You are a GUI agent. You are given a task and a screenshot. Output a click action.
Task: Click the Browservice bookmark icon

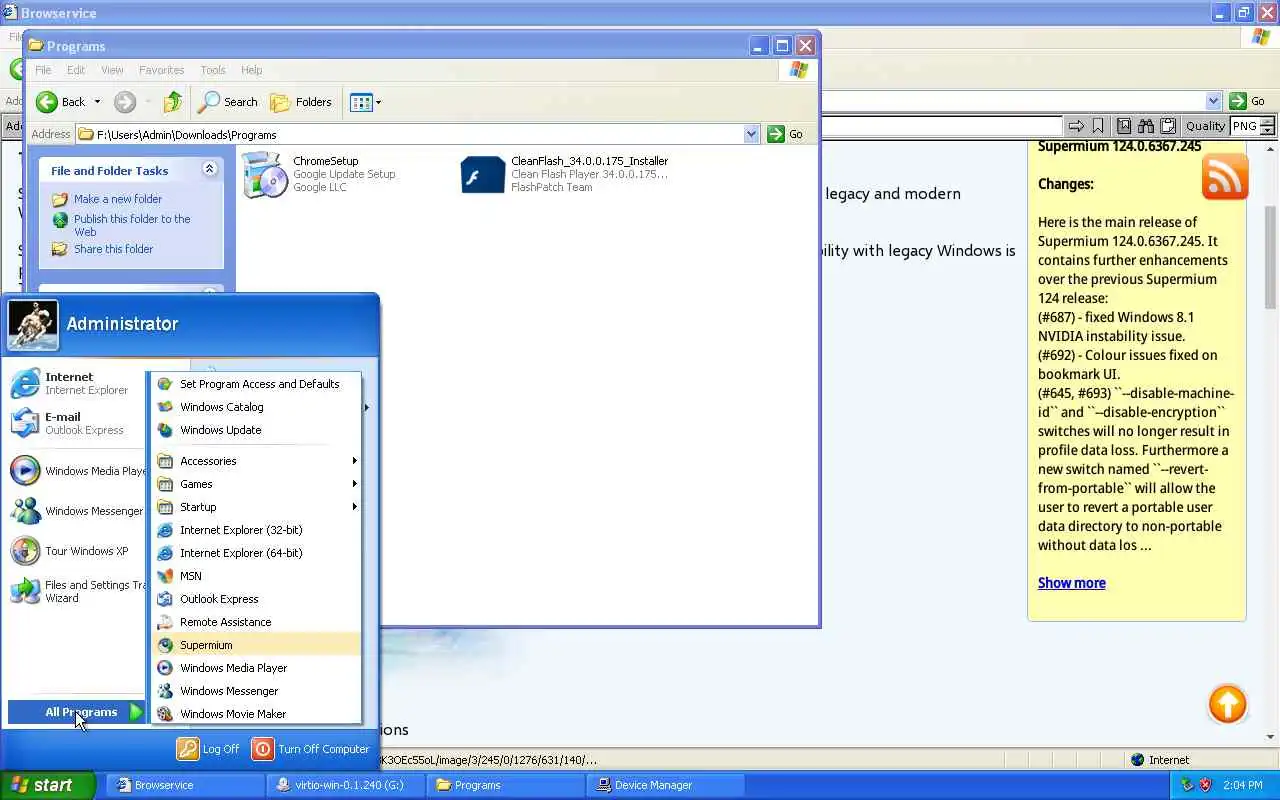pyautogui.click(x=1098, y=126)
